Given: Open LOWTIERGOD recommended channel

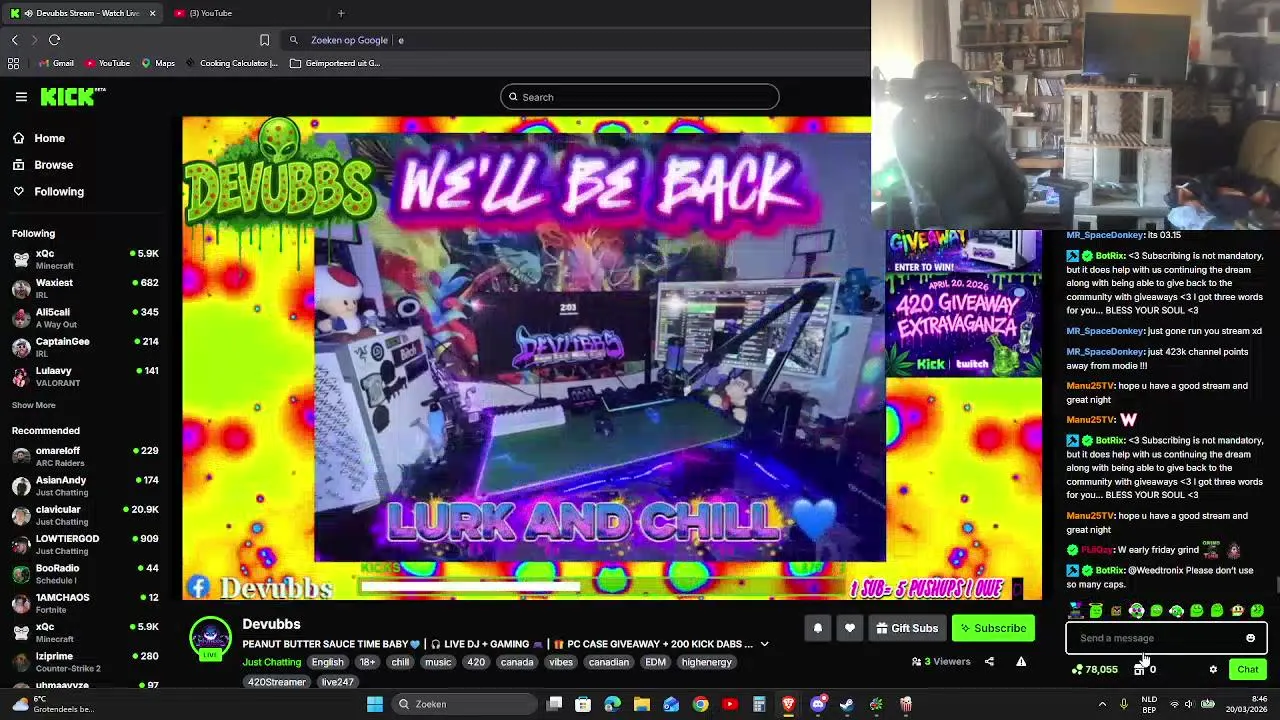Looking at the screenshot, I should point(85,544).
